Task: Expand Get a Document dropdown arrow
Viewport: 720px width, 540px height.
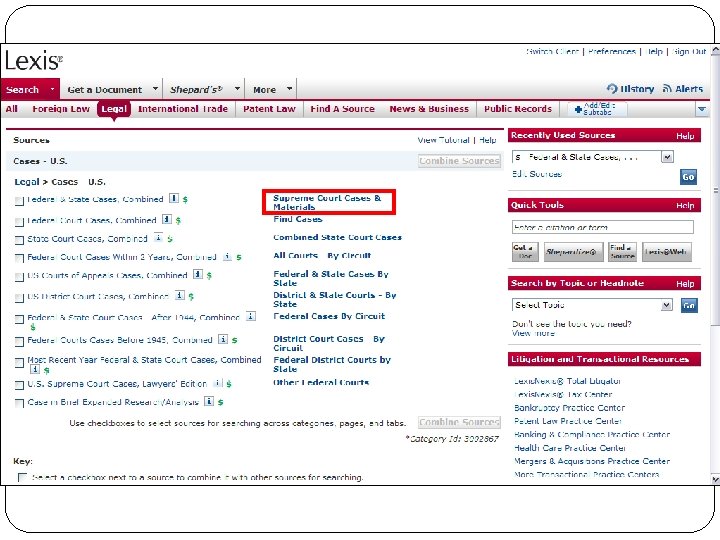Action: click(155, 89)
